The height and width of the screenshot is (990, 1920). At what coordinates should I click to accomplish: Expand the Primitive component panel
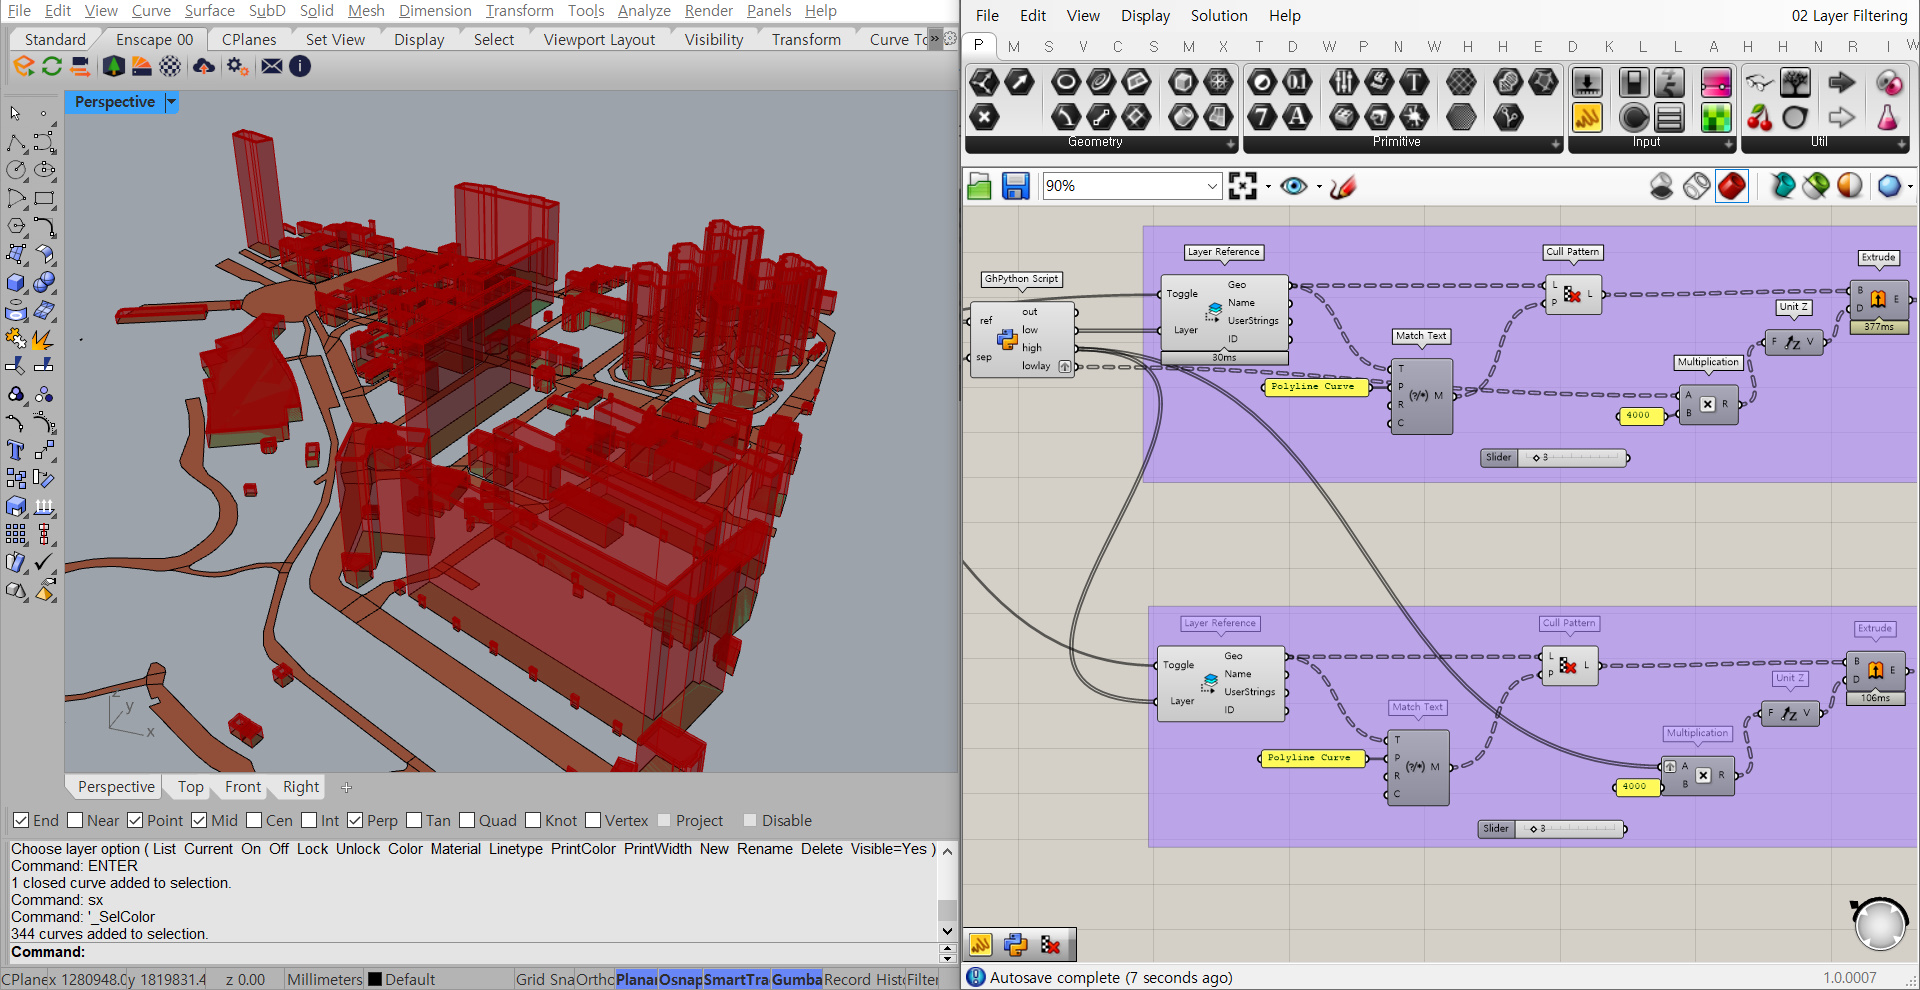[1555, 144]
